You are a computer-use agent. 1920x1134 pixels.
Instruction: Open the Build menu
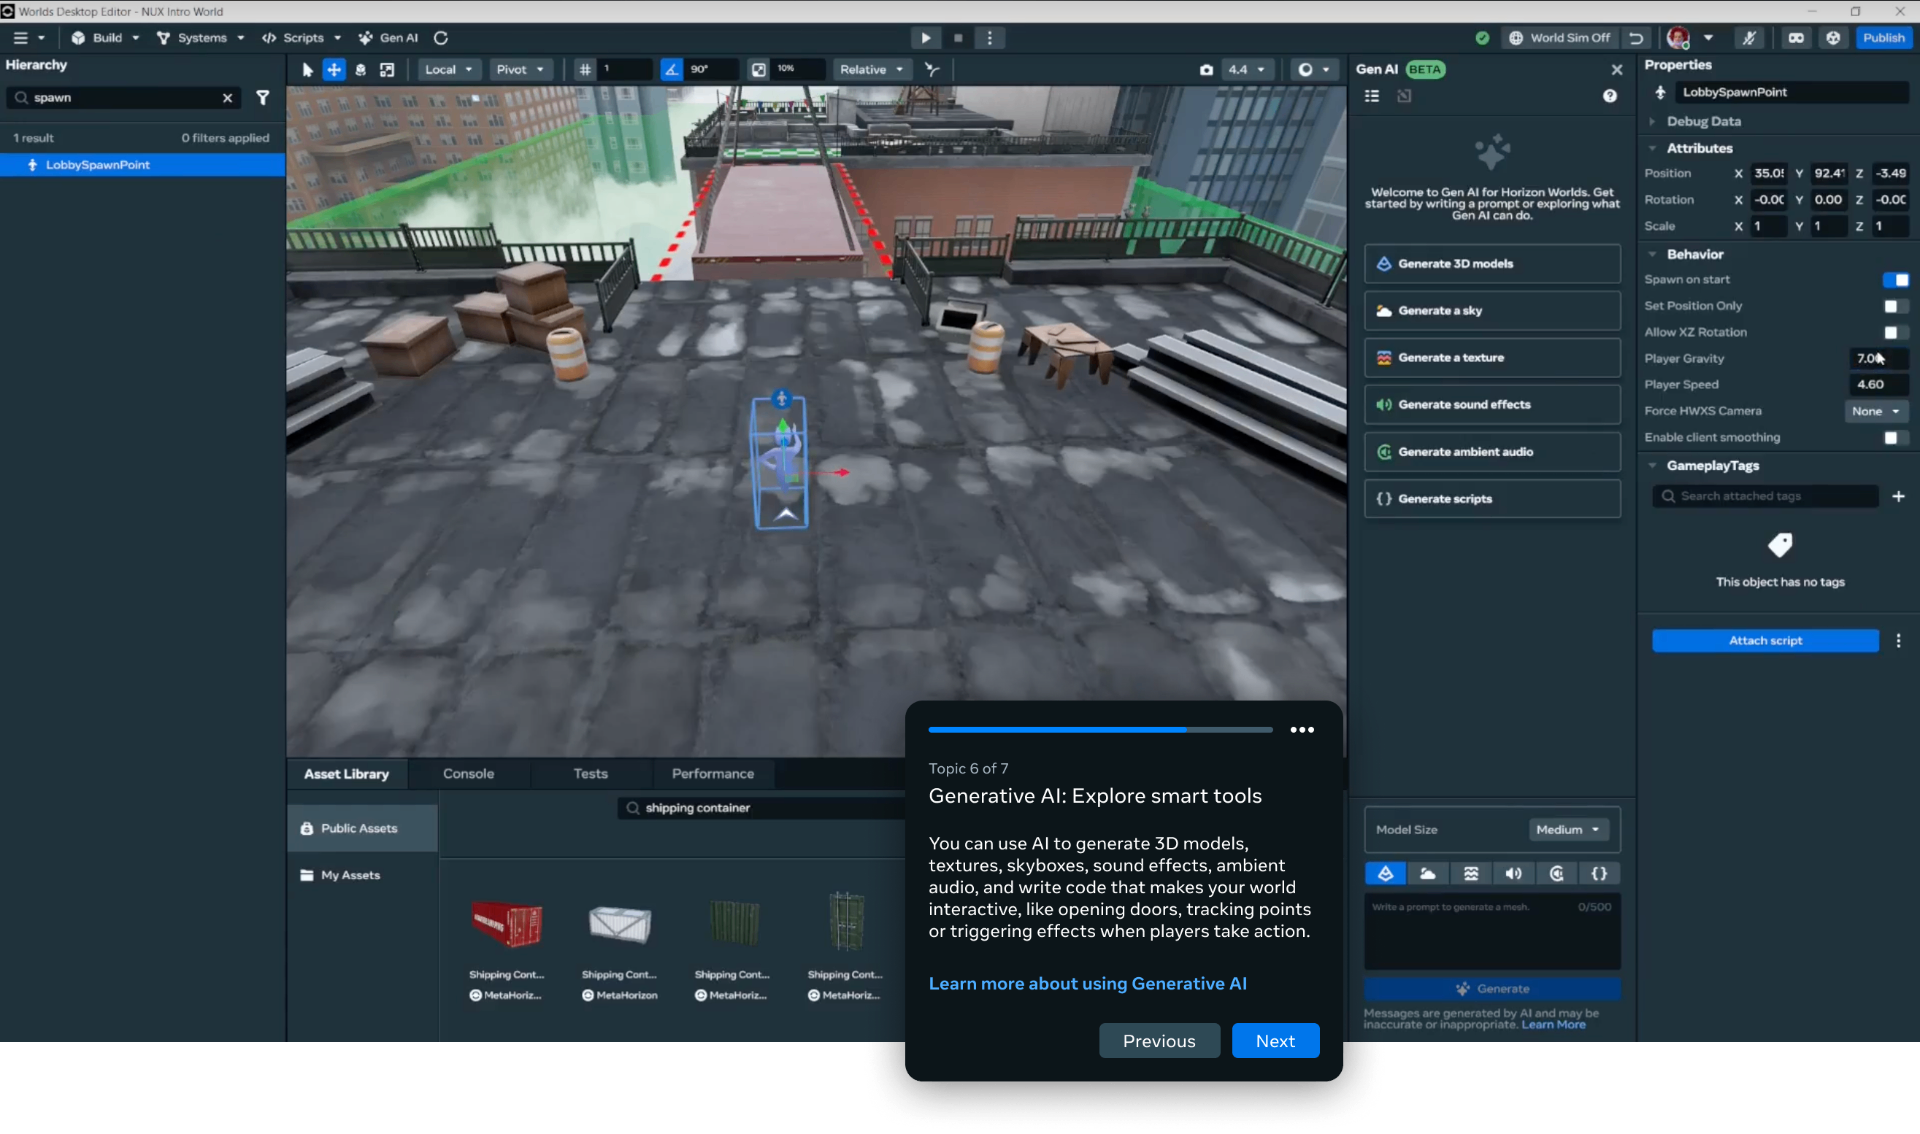[105, 38]
